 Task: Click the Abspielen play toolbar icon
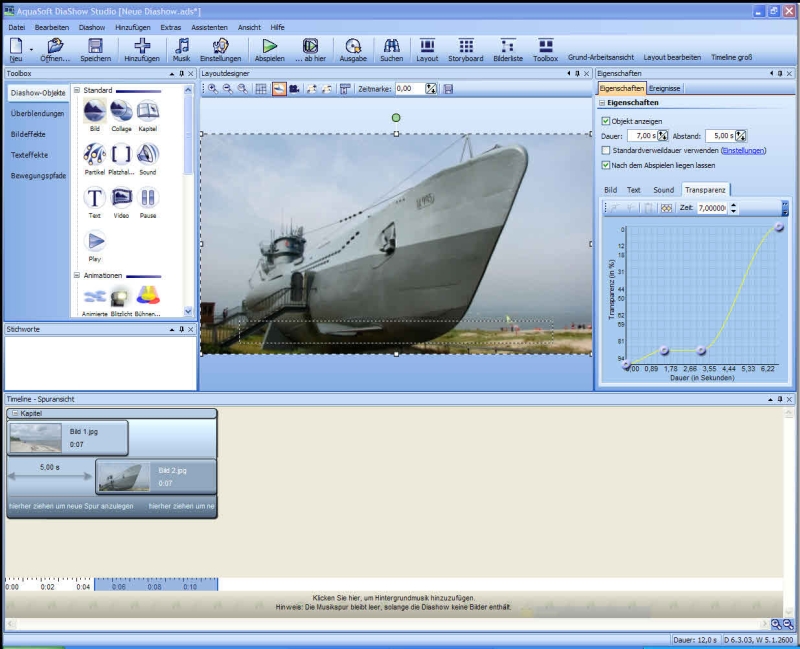coord(269,46)
